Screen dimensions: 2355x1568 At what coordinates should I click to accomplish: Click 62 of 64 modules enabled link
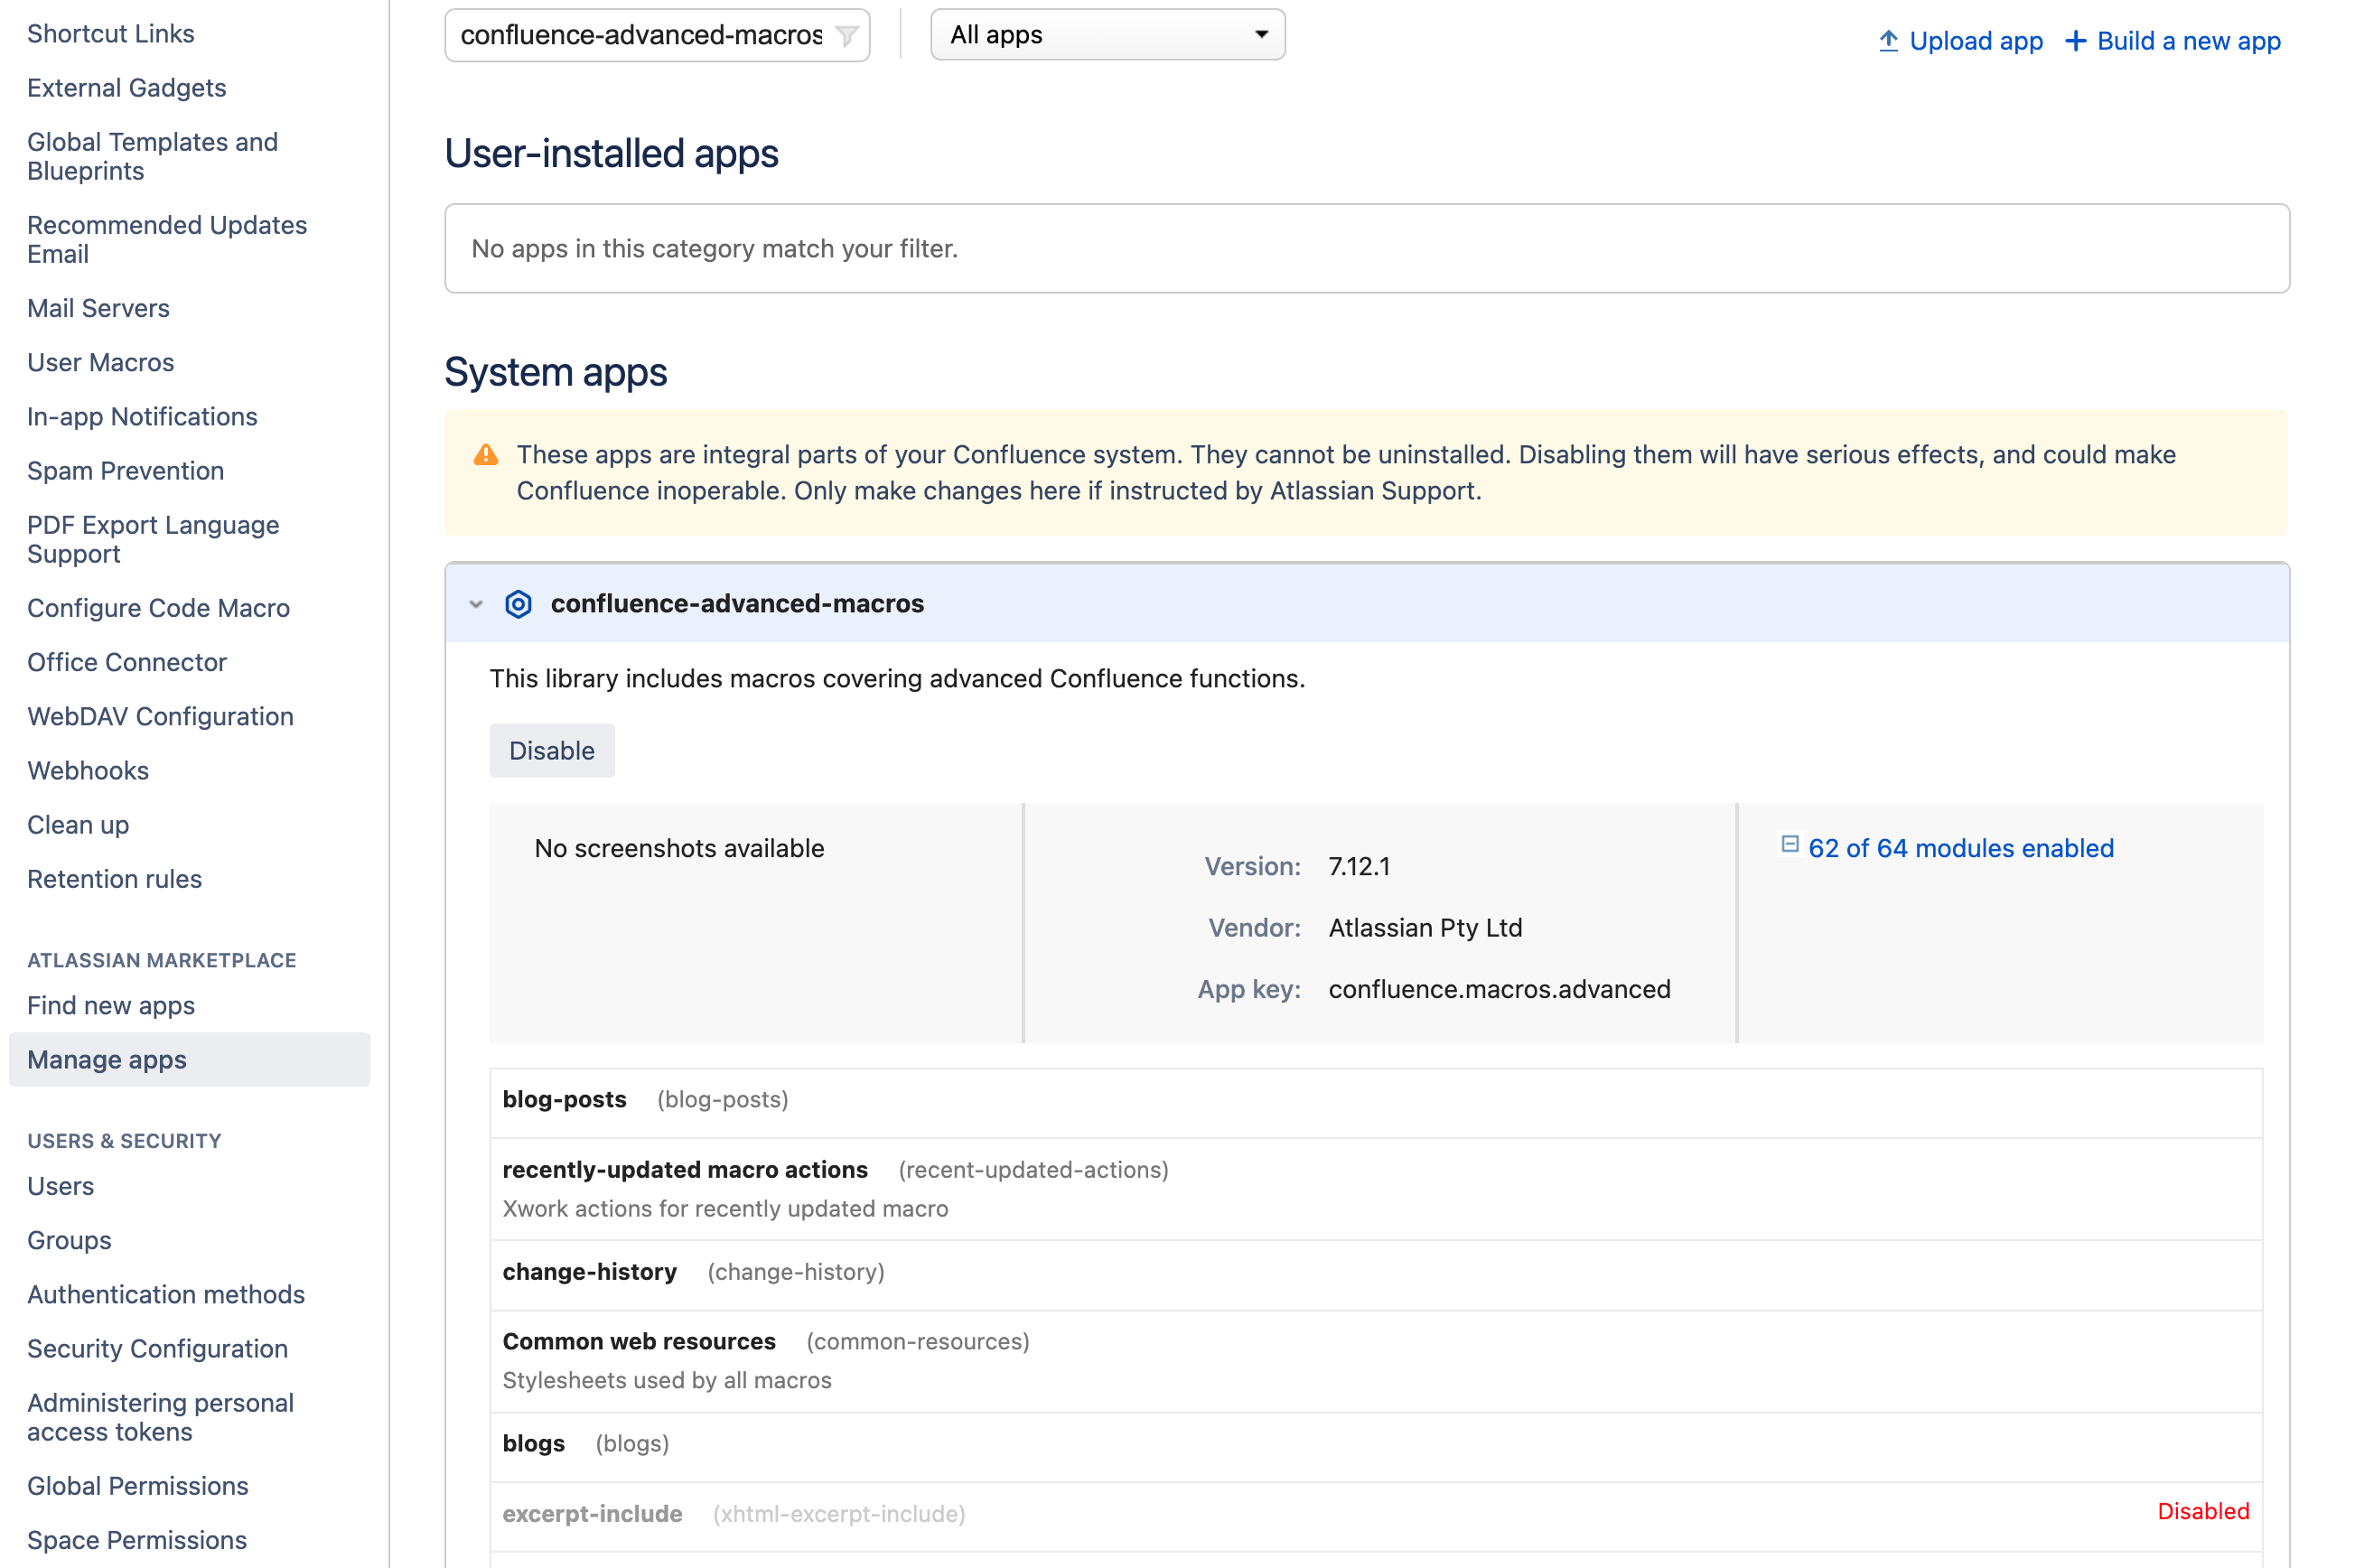[1960, 848]
